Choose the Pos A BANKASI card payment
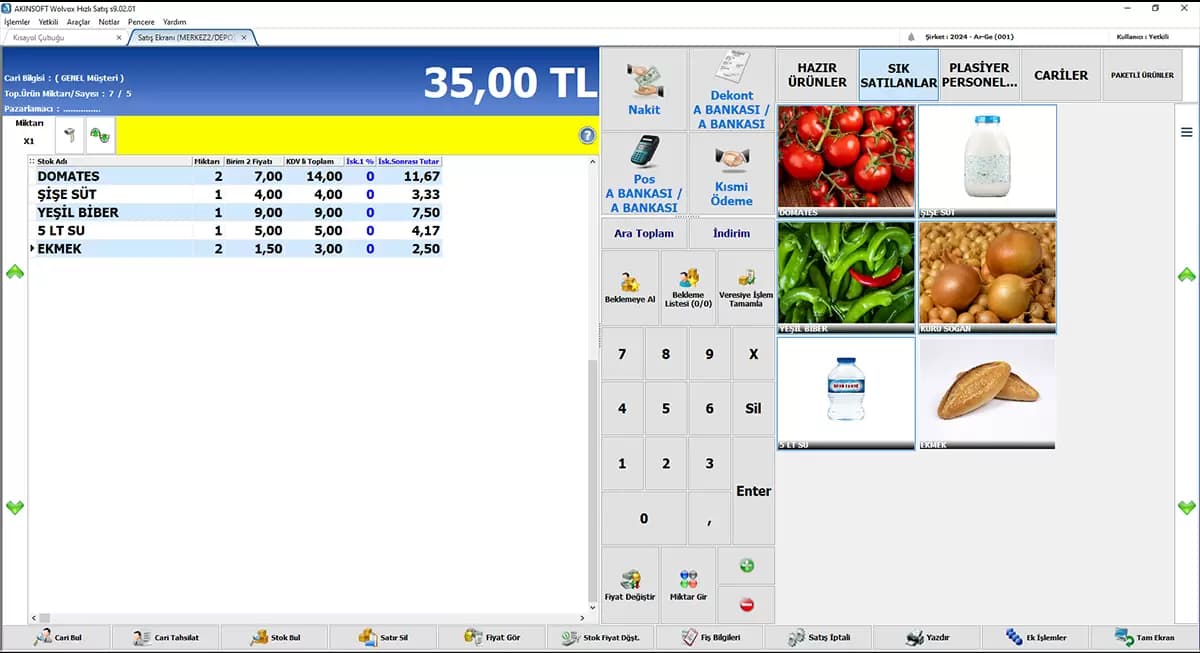 (x=644, y=174)
